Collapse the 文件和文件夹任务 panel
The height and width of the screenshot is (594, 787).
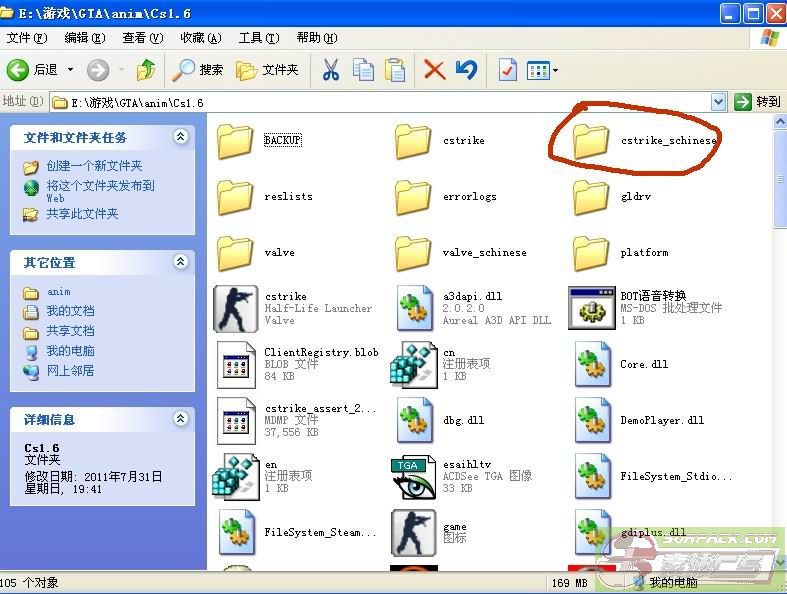pyautogui.click(x=181, y=137)
